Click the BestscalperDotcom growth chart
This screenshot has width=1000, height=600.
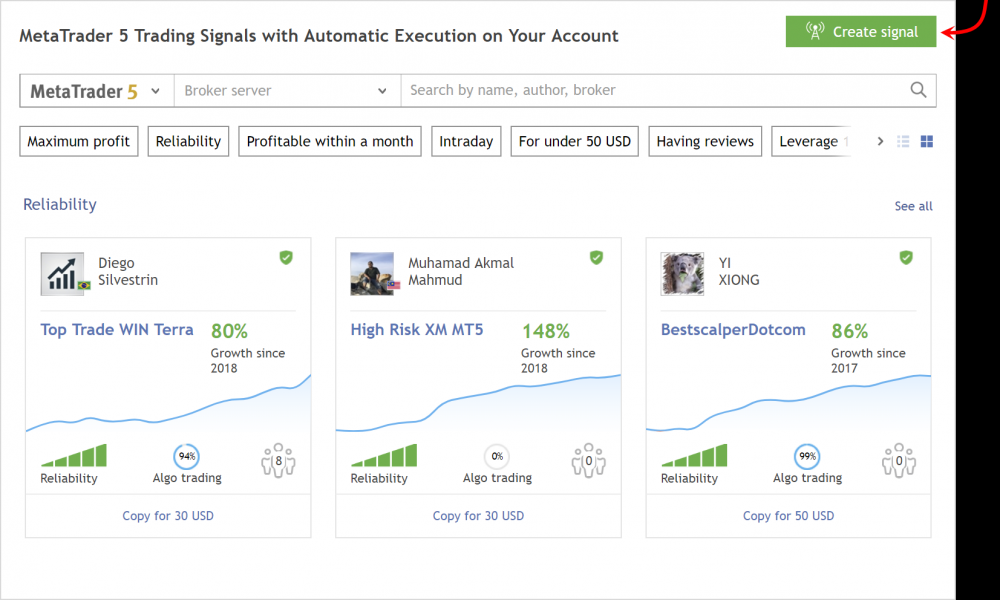[x=788, y=404]
